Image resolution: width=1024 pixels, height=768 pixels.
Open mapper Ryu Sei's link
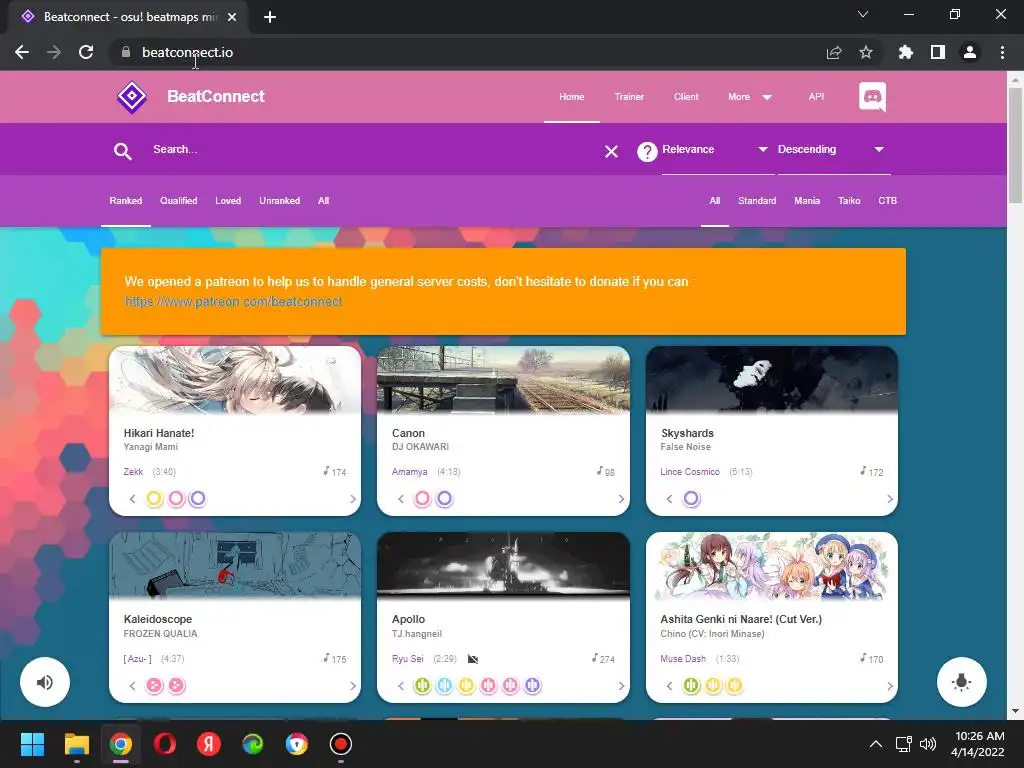(408, 658)
